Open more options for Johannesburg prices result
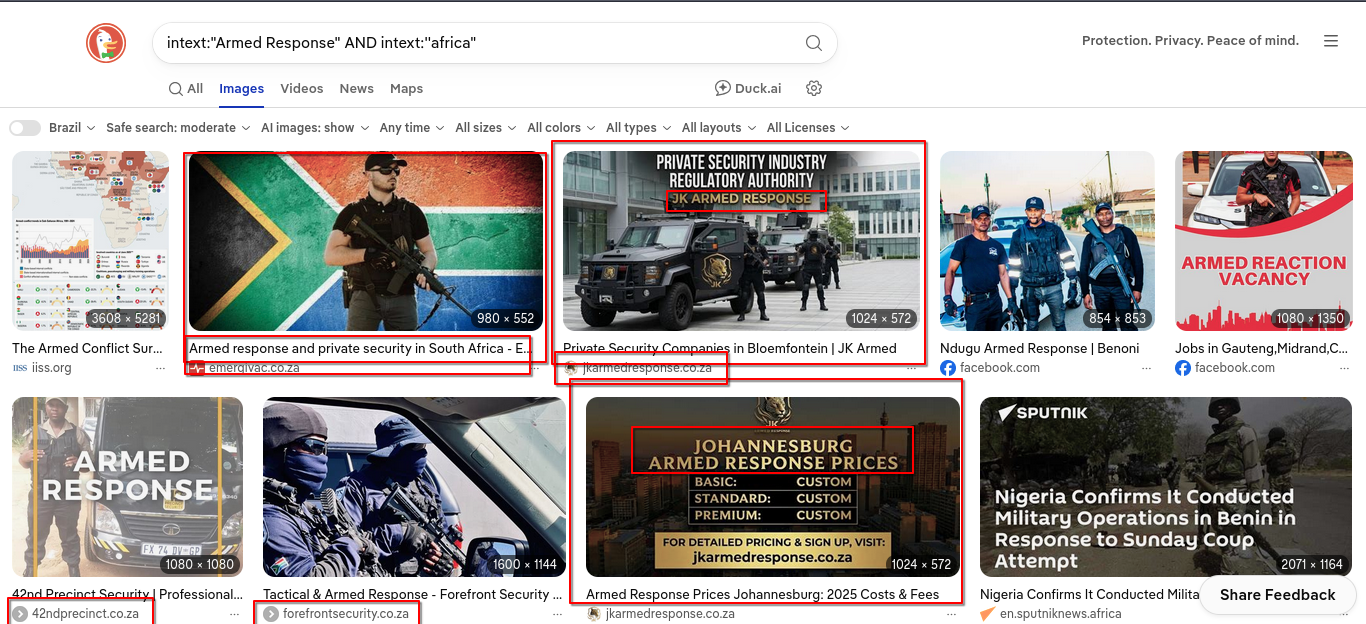Image resolution: width=1366 pixels, height=624 pixels. tap(950, 614)
